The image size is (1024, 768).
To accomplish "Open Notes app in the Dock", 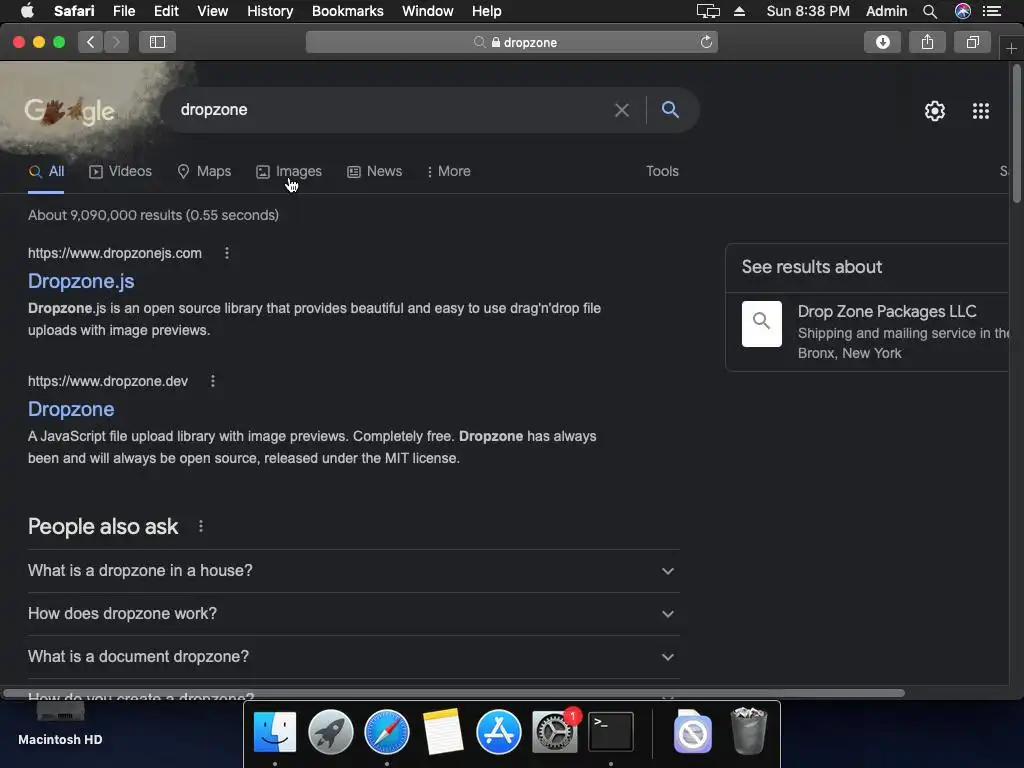I will (x=443, y=732).
